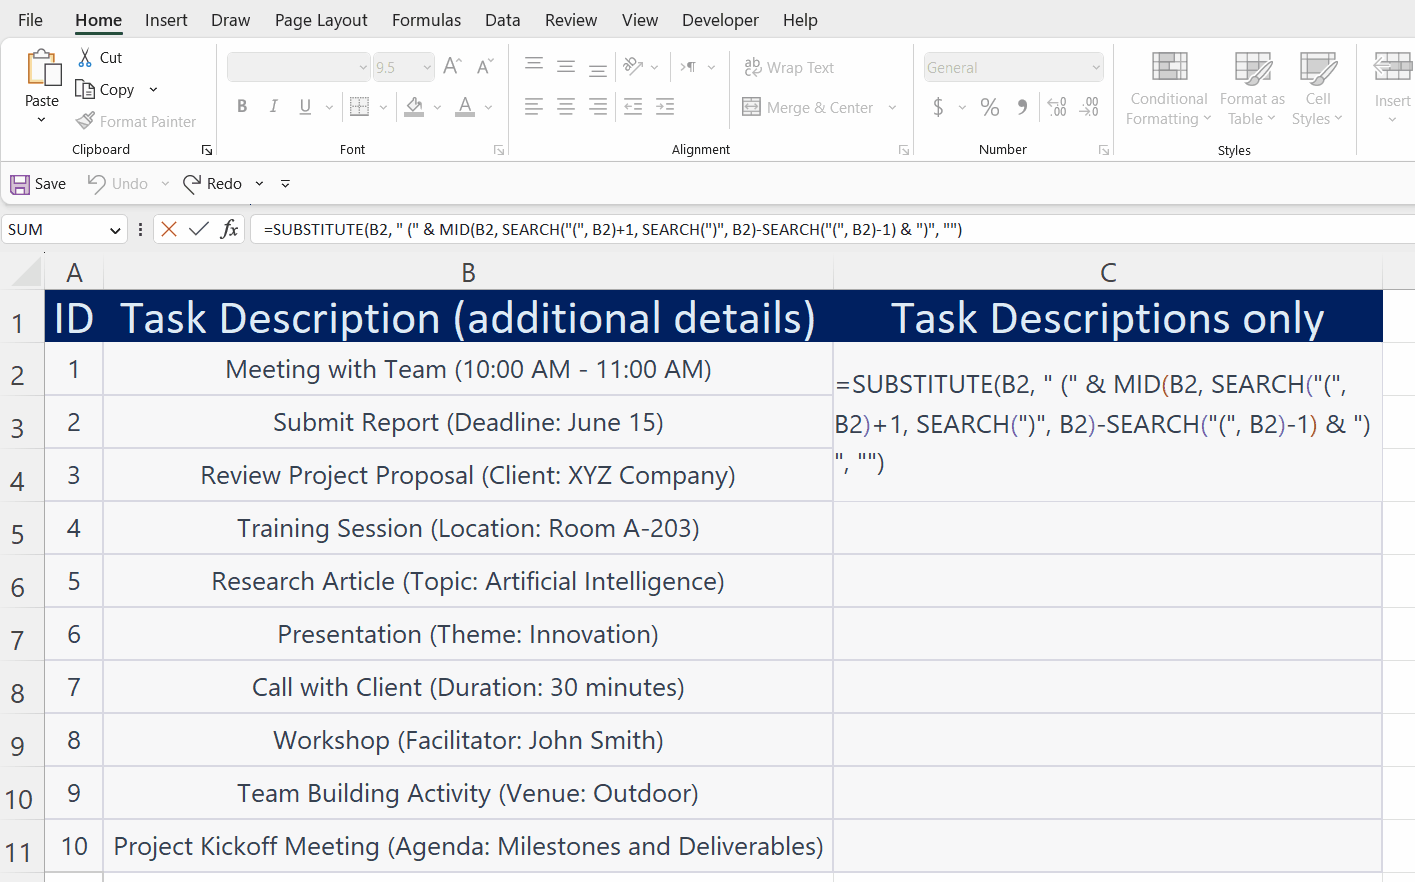Open the Font Color swatch arrow
1415x882 pixels.
(487, 107)
